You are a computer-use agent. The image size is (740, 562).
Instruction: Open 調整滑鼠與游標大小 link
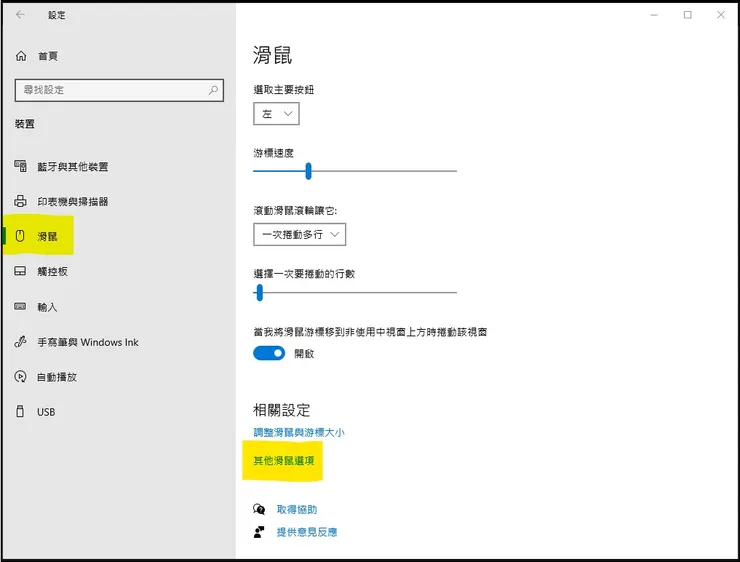(x=299, y=432)
